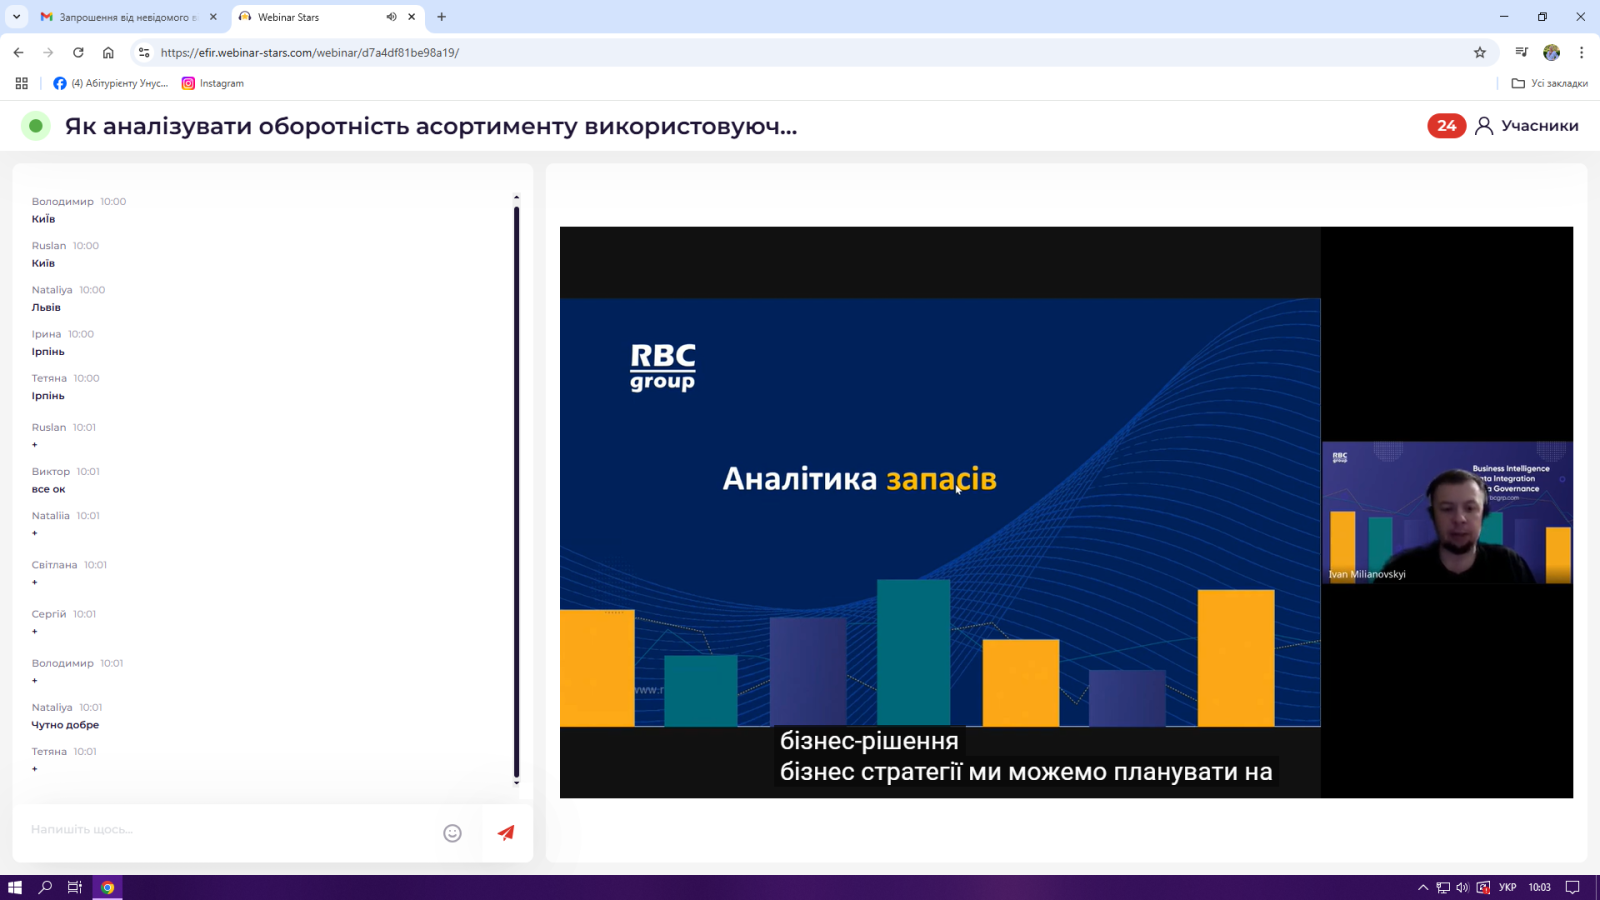Open the emoji picker in chat
The height and width of the screenshot is (900, 1600).
452,833
